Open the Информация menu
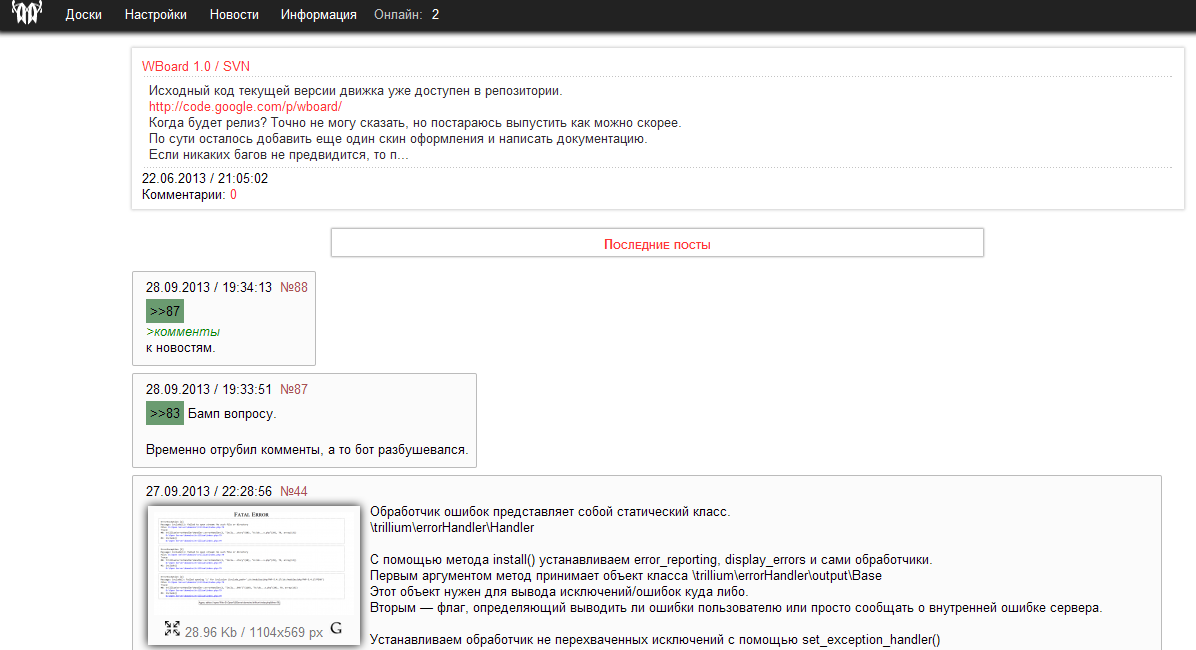 pyautogui.click(x=318, y=15)
